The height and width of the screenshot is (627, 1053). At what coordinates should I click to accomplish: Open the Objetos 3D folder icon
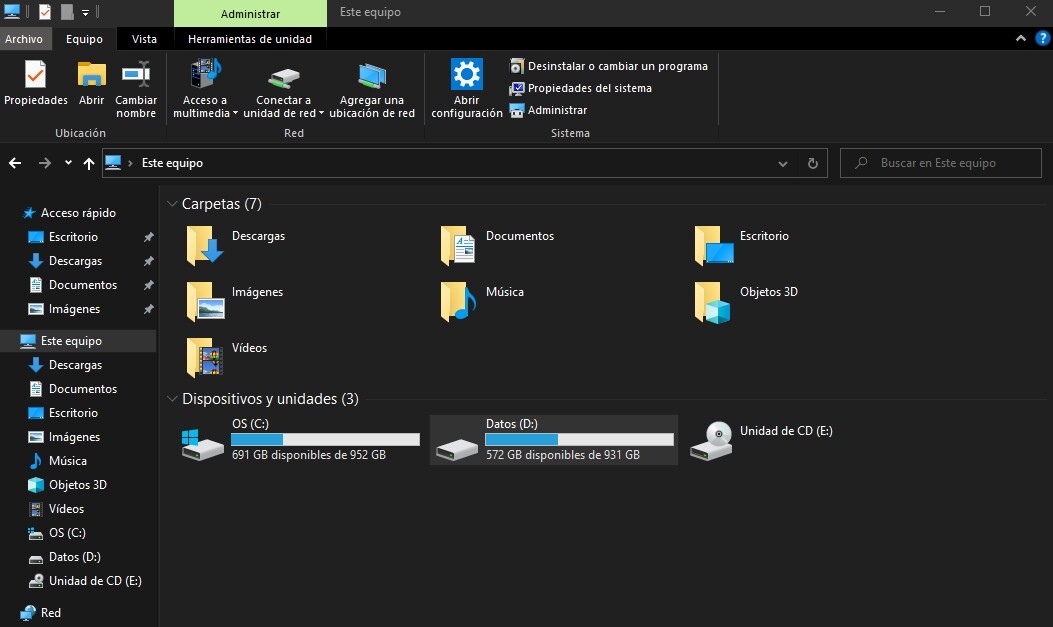pyautogui.click(x=713, y=303)
